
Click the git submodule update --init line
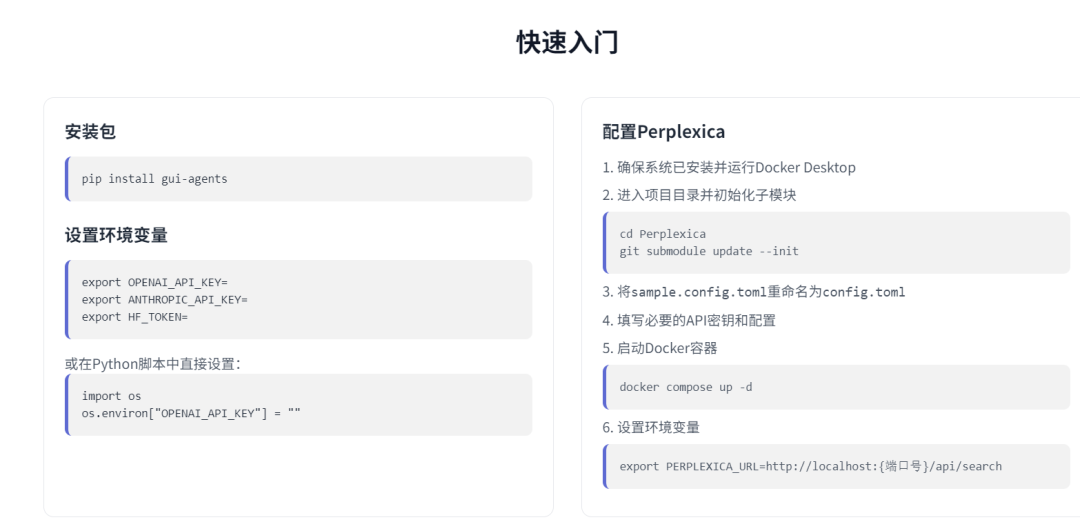(709, 251)
